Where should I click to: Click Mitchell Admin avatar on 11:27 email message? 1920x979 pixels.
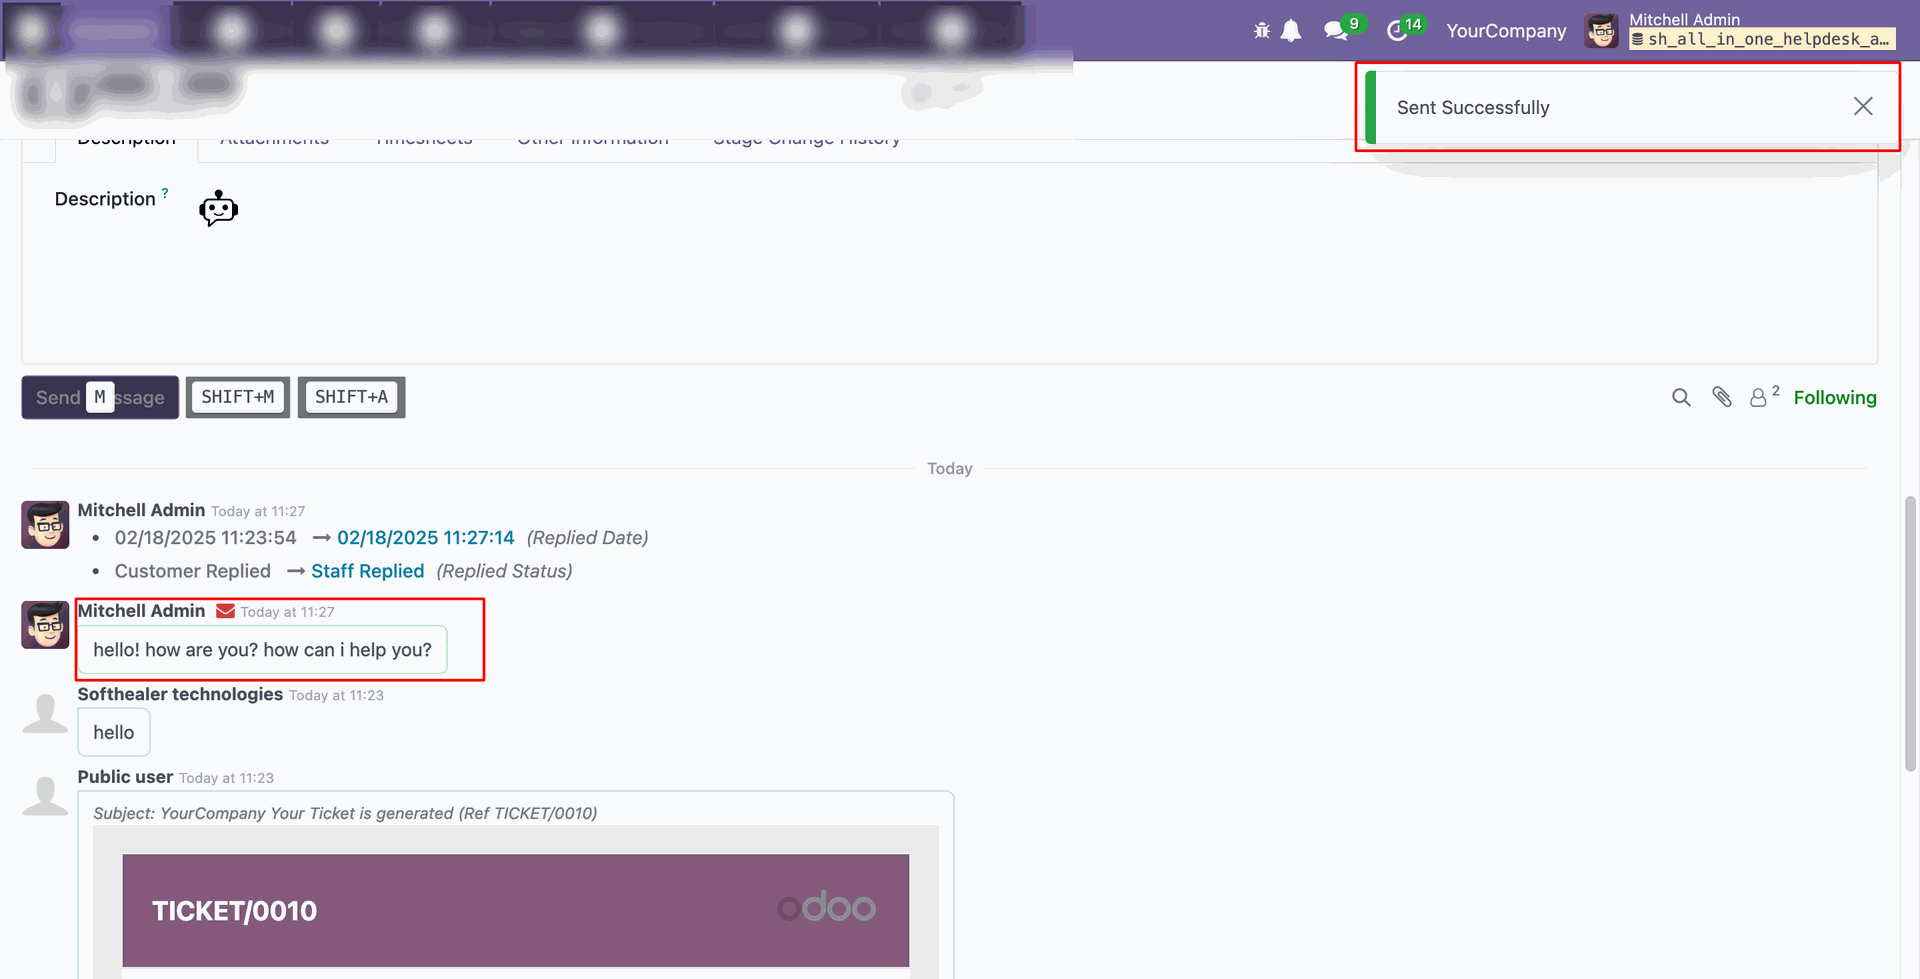point(45,625)
